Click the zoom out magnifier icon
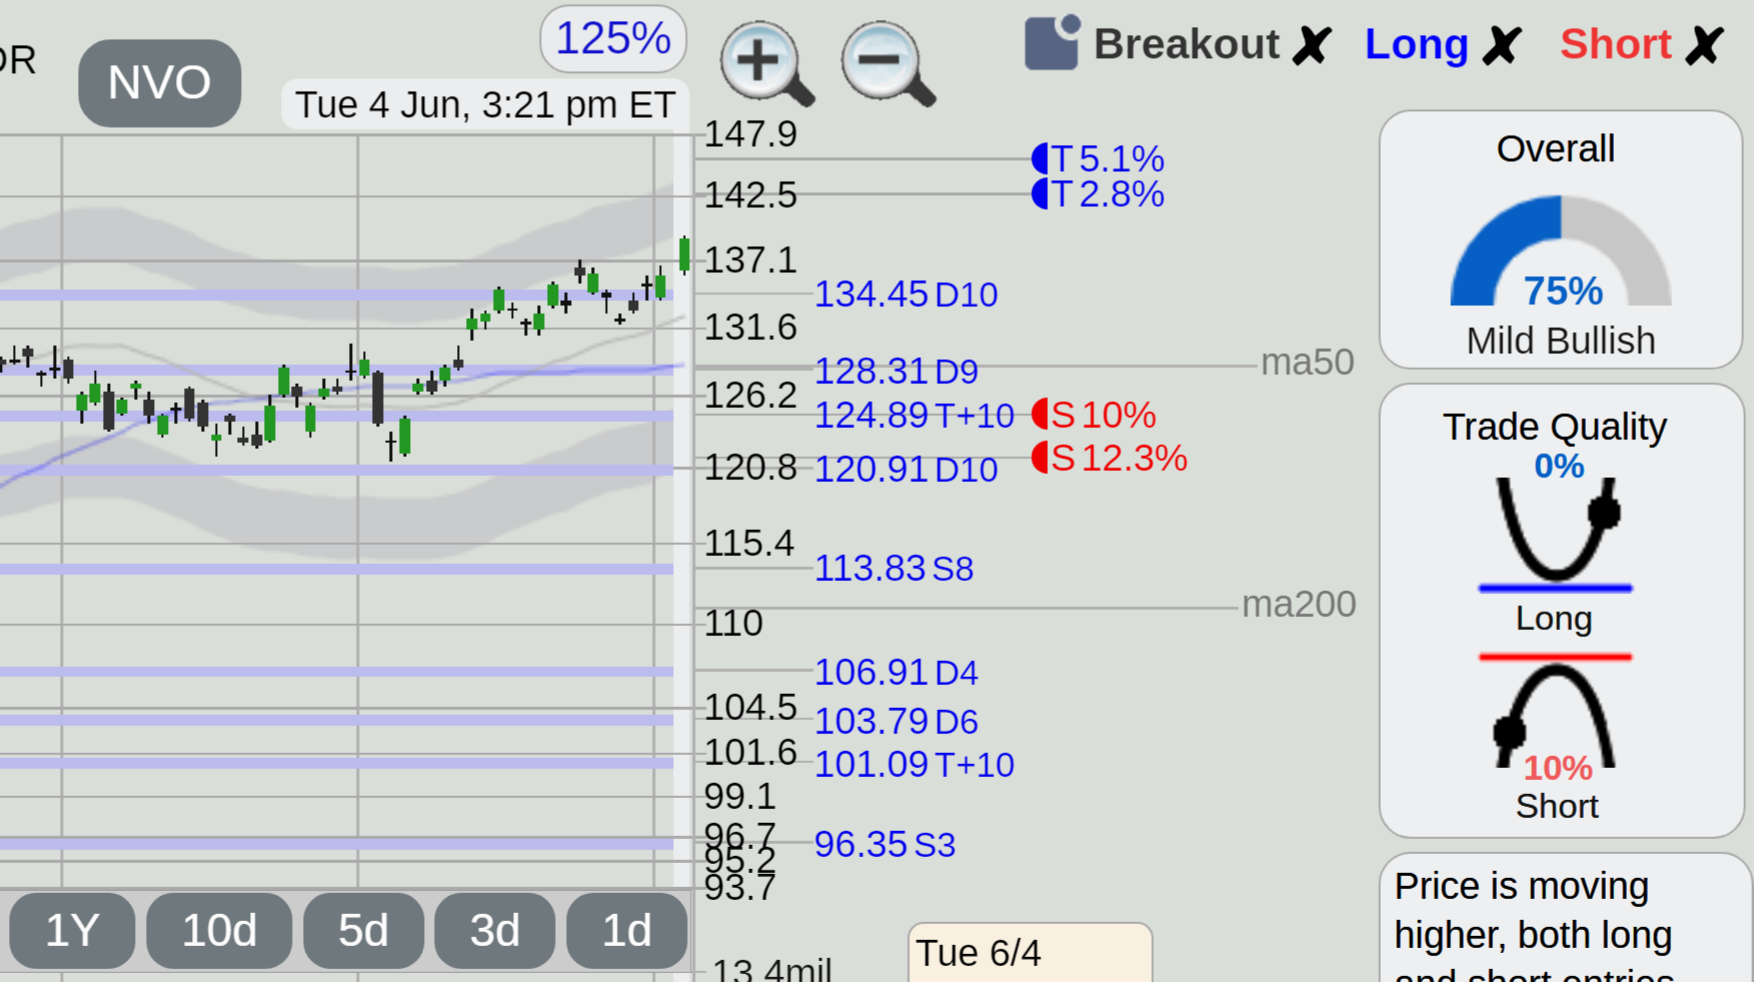The height and width of the screenshot is (982, 1754). click(888, 63)
